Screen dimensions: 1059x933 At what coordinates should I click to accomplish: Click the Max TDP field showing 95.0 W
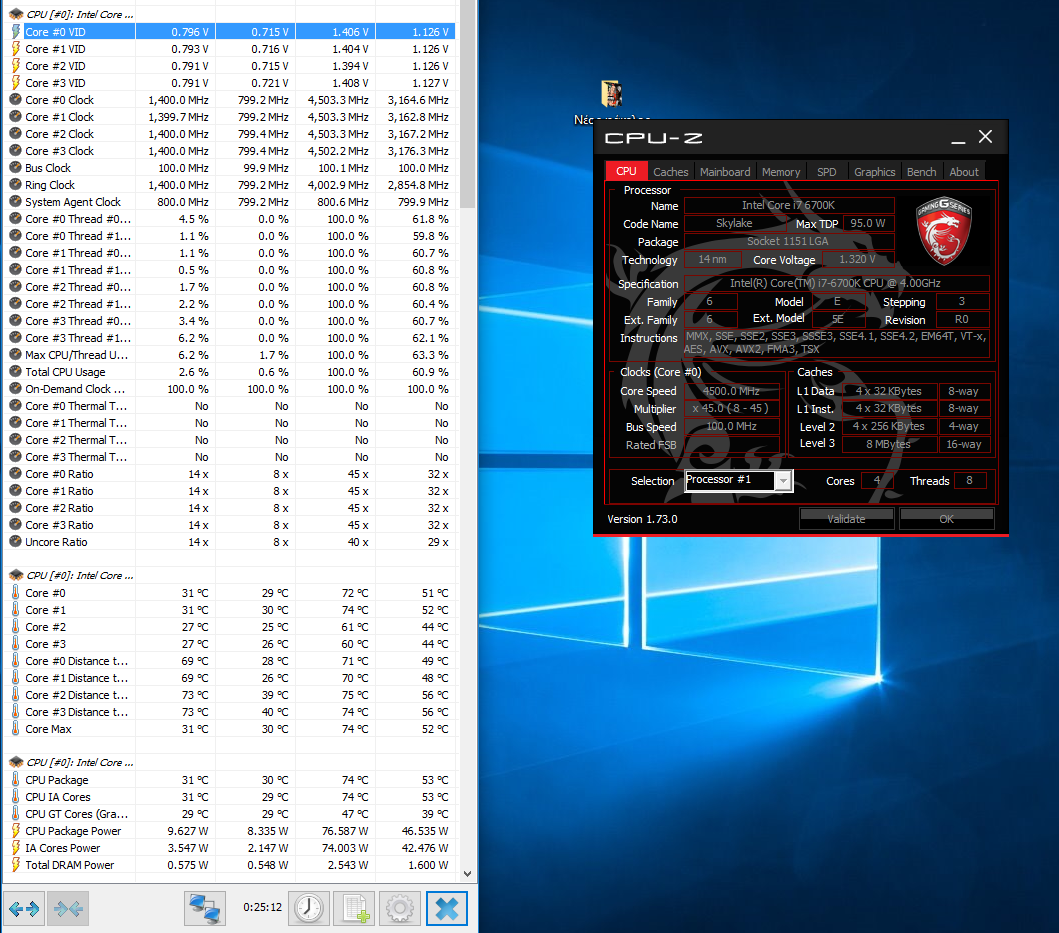[x=868, y=223]
